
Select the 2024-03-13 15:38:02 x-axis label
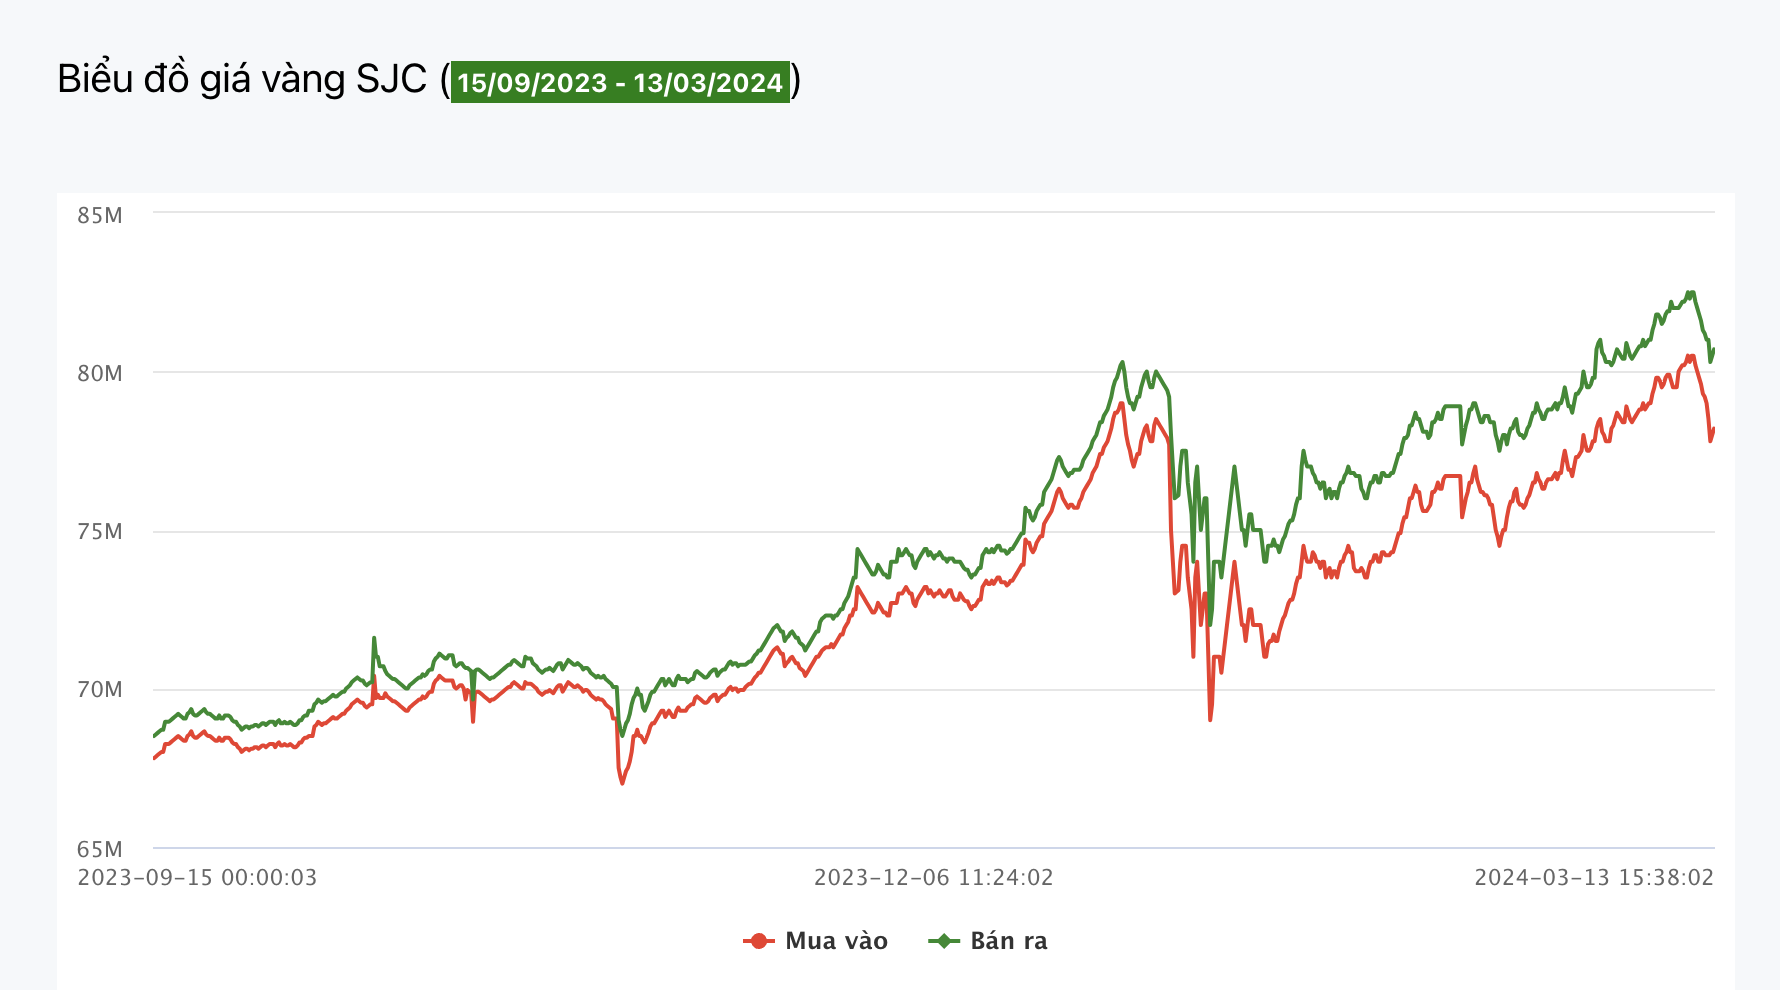tap(1594, 878)
